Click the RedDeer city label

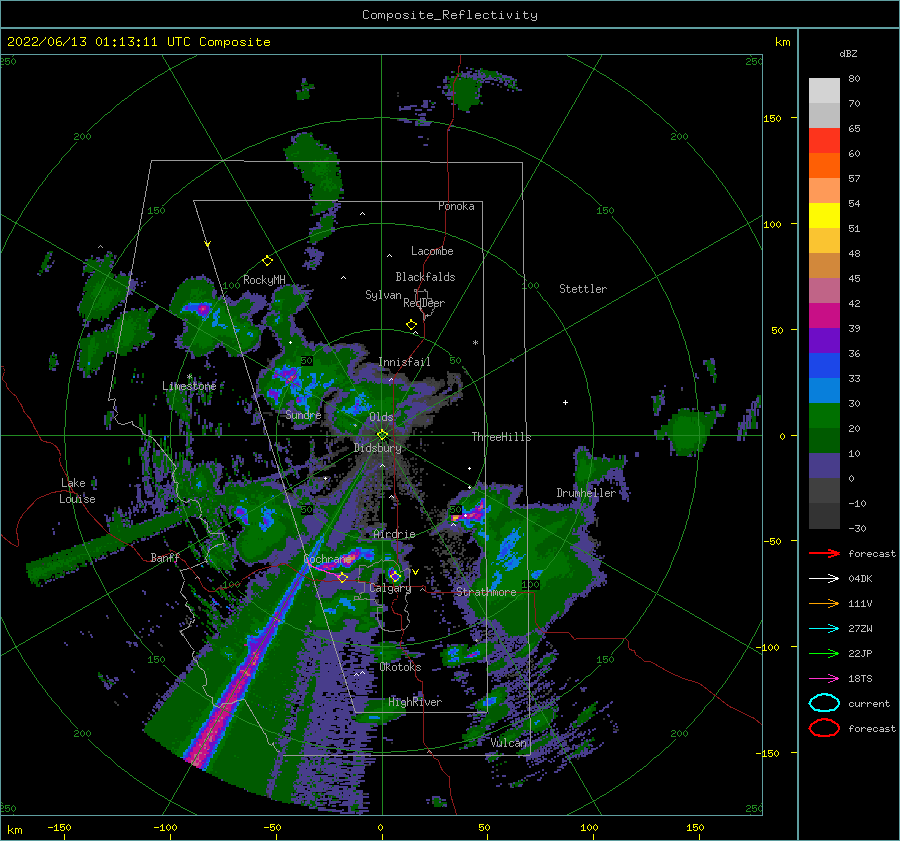coord(424,303)
